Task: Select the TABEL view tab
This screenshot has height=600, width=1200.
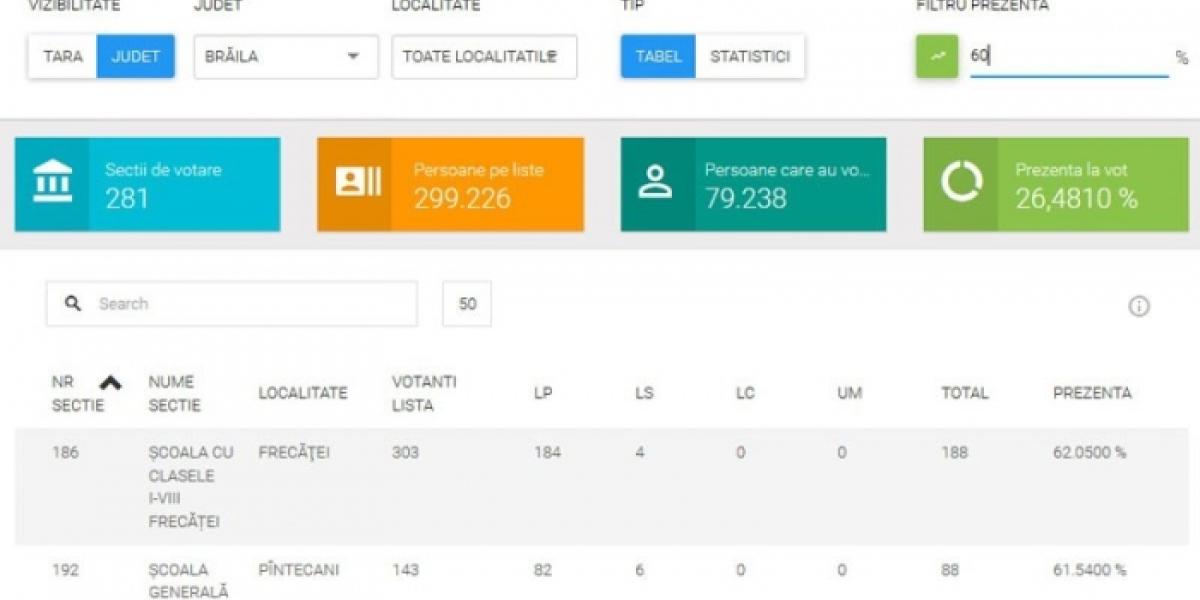Action: [658, 57]
